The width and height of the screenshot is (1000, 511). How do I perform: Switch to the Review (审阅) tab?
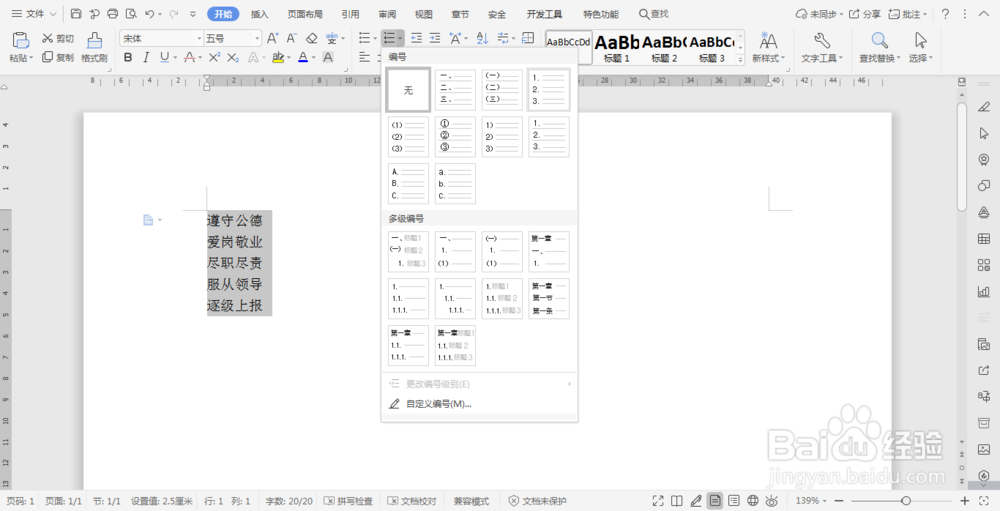(x=386, y=13)
